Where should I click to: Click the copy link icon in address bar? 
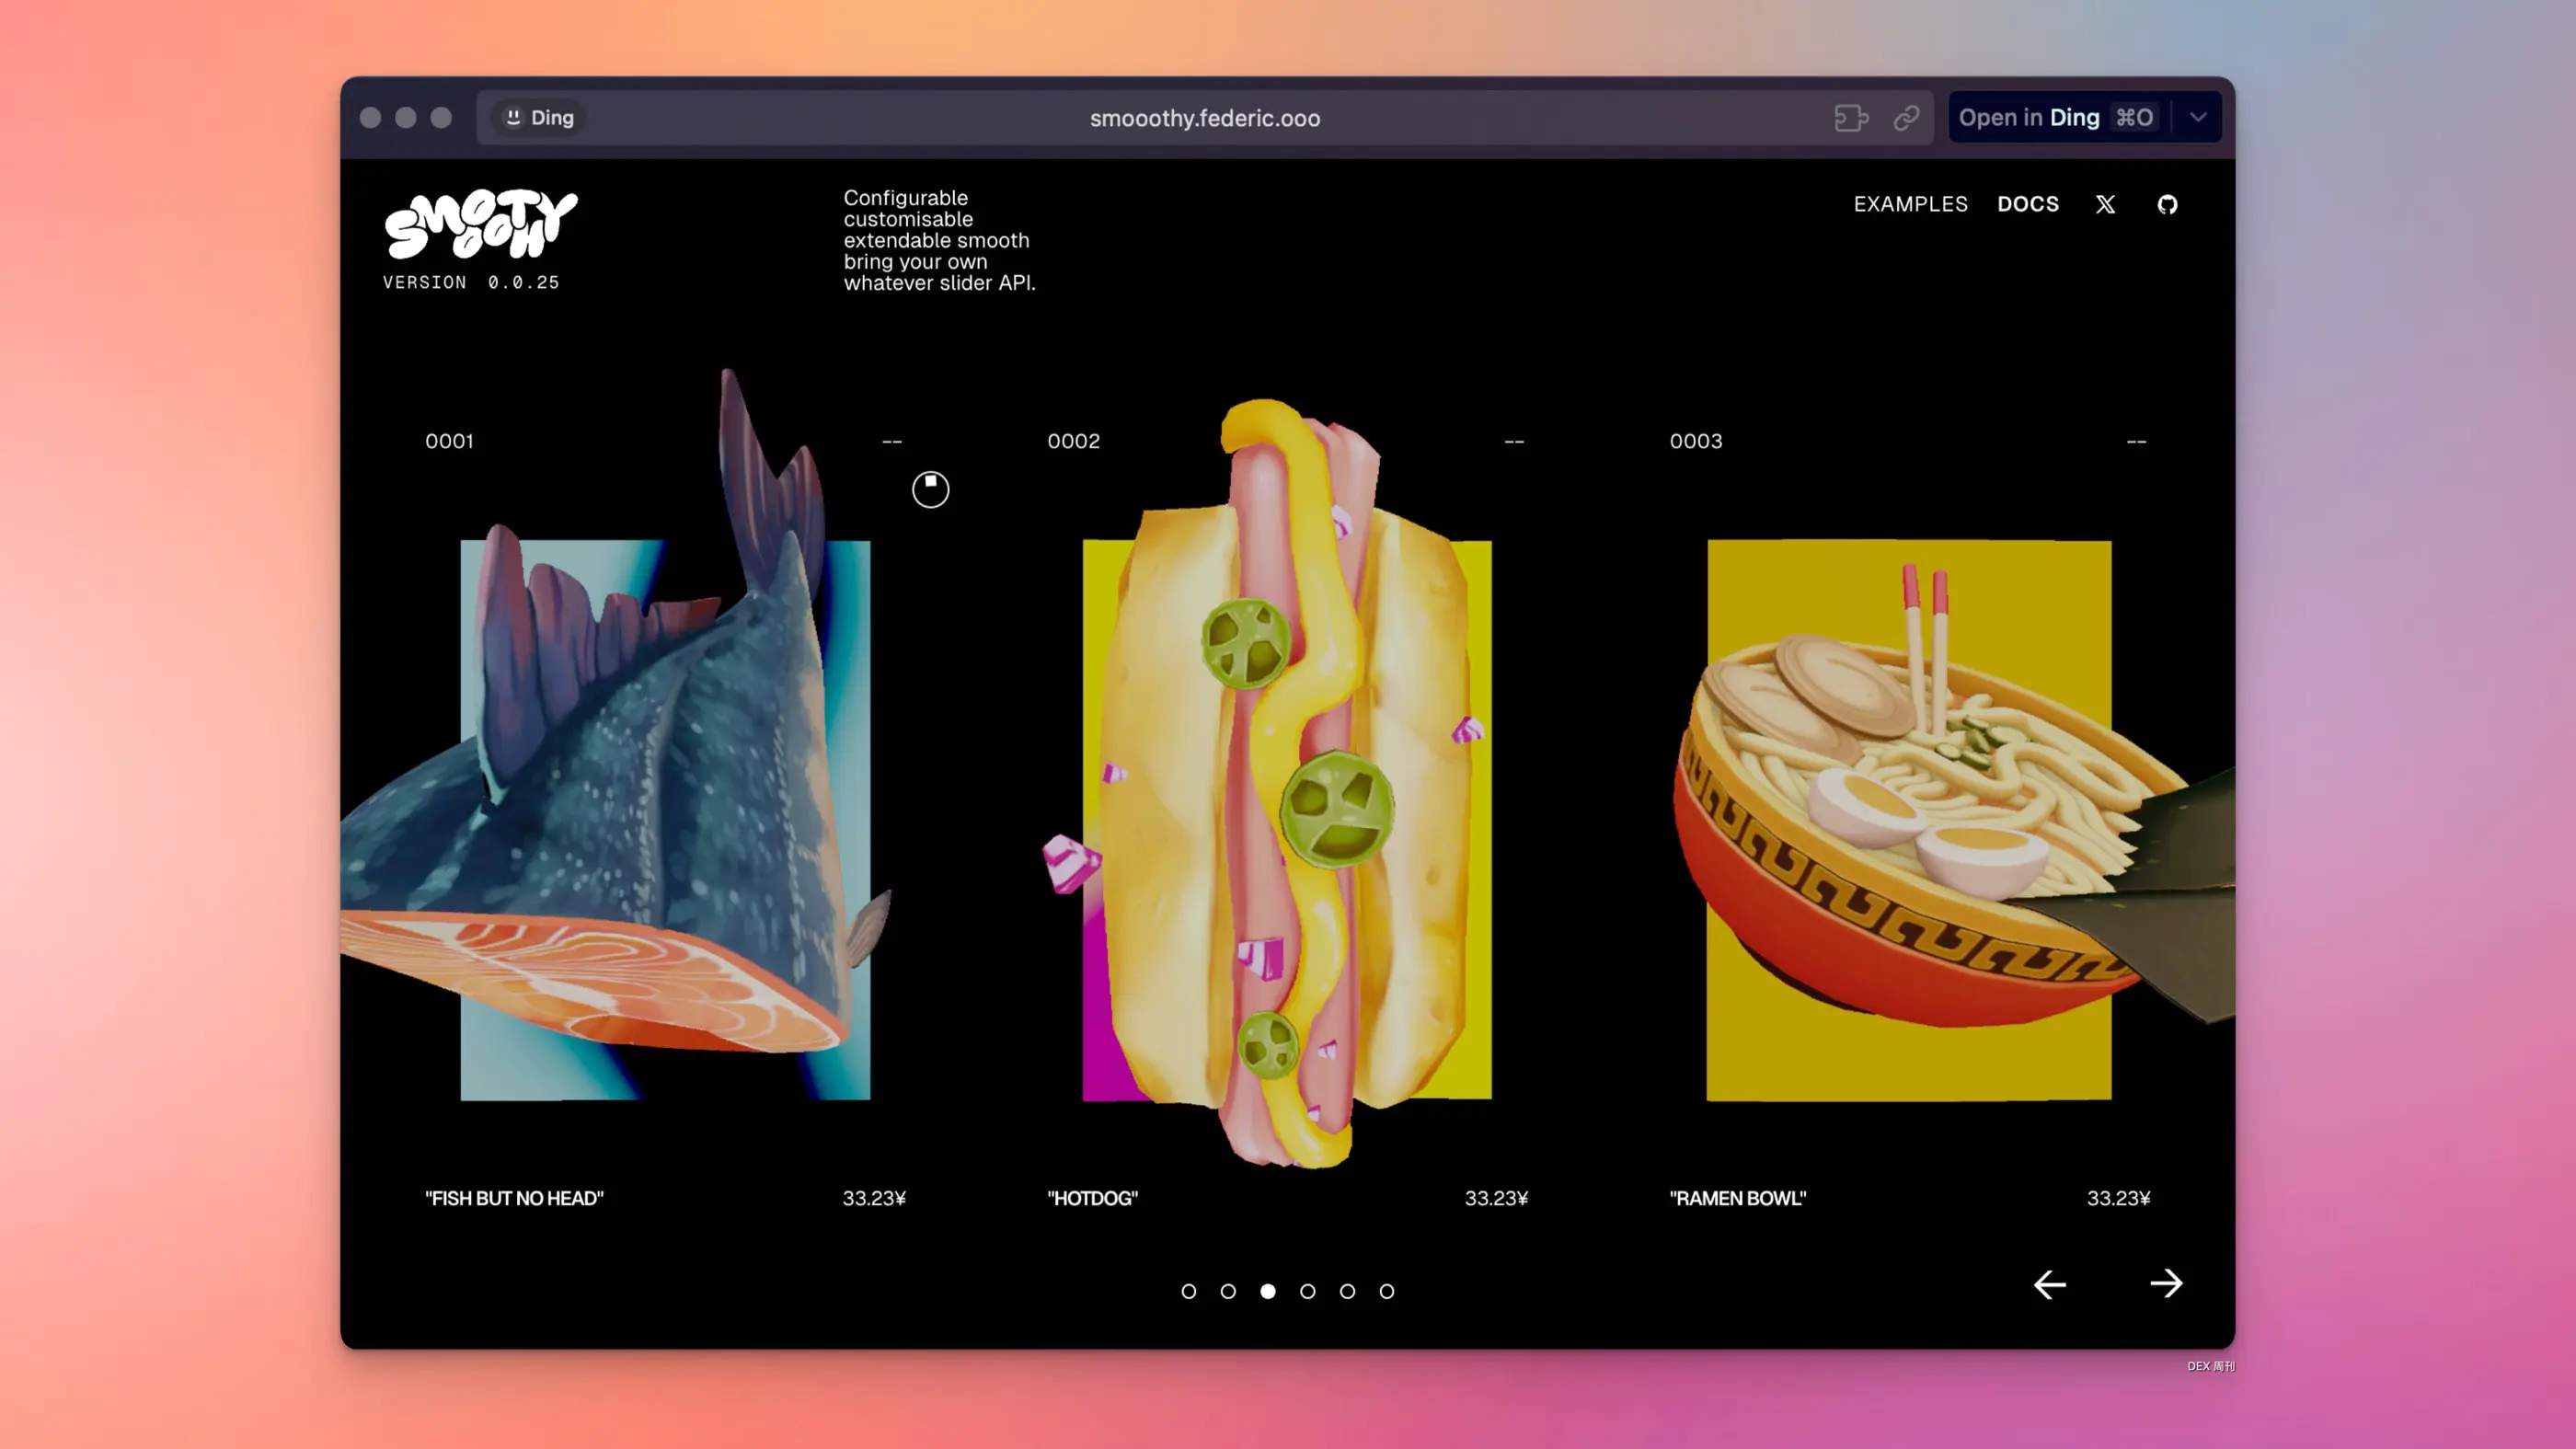coord(1906,118)
